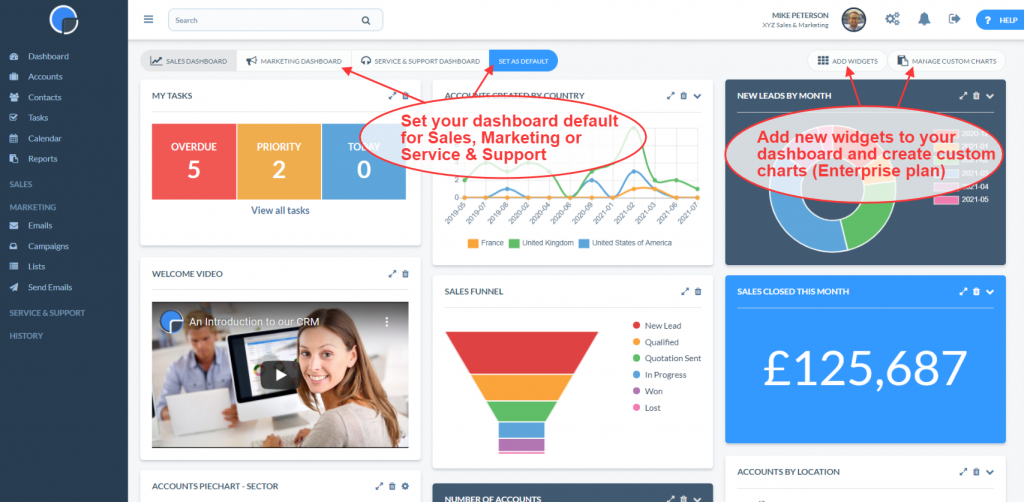Expand the Sales Closed This Month widget
The image size is (1024, 502).
963,292
